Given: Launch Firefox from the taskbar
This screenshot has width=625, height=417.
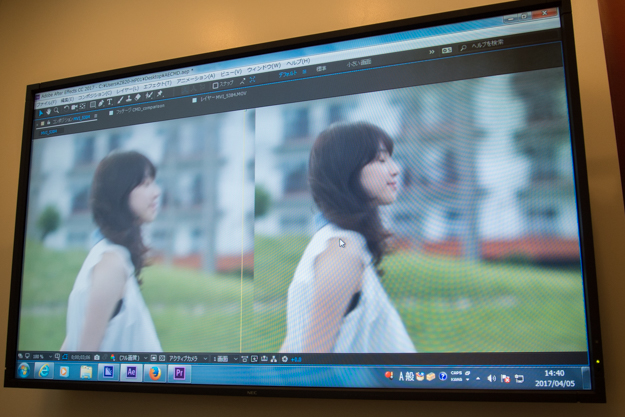Looking at the screenshot, I should (x=155, y=372).
